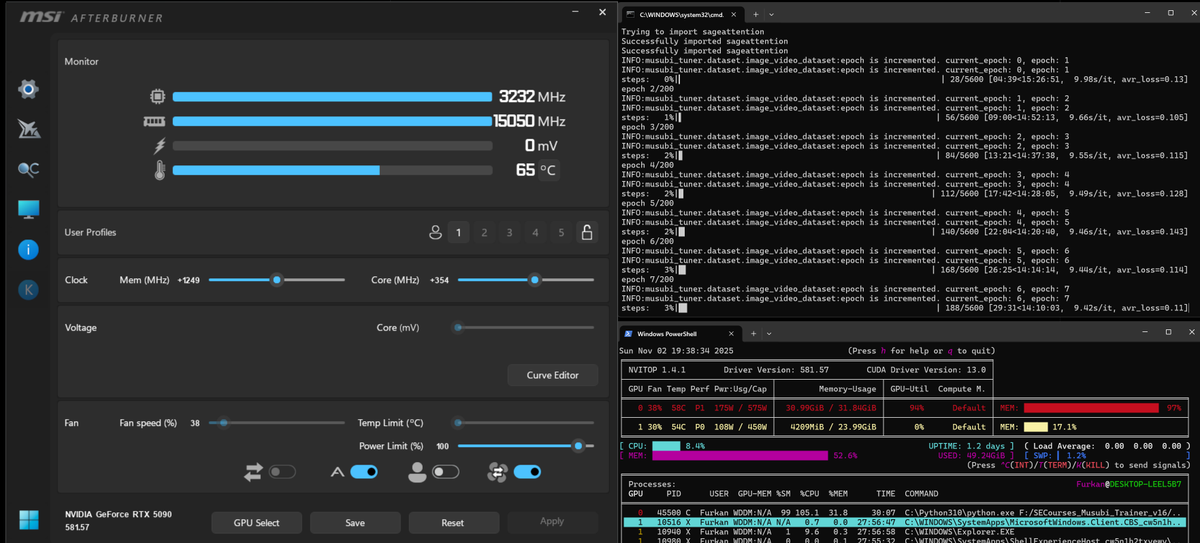Close the cmd.exe tab

pos(734,14)
